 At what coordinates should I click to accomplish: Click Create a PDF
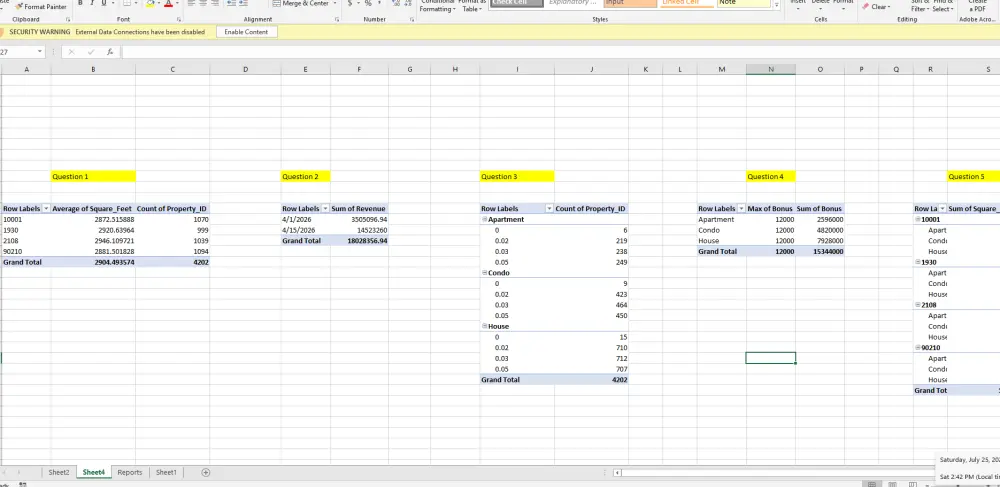tap(976, 6)
